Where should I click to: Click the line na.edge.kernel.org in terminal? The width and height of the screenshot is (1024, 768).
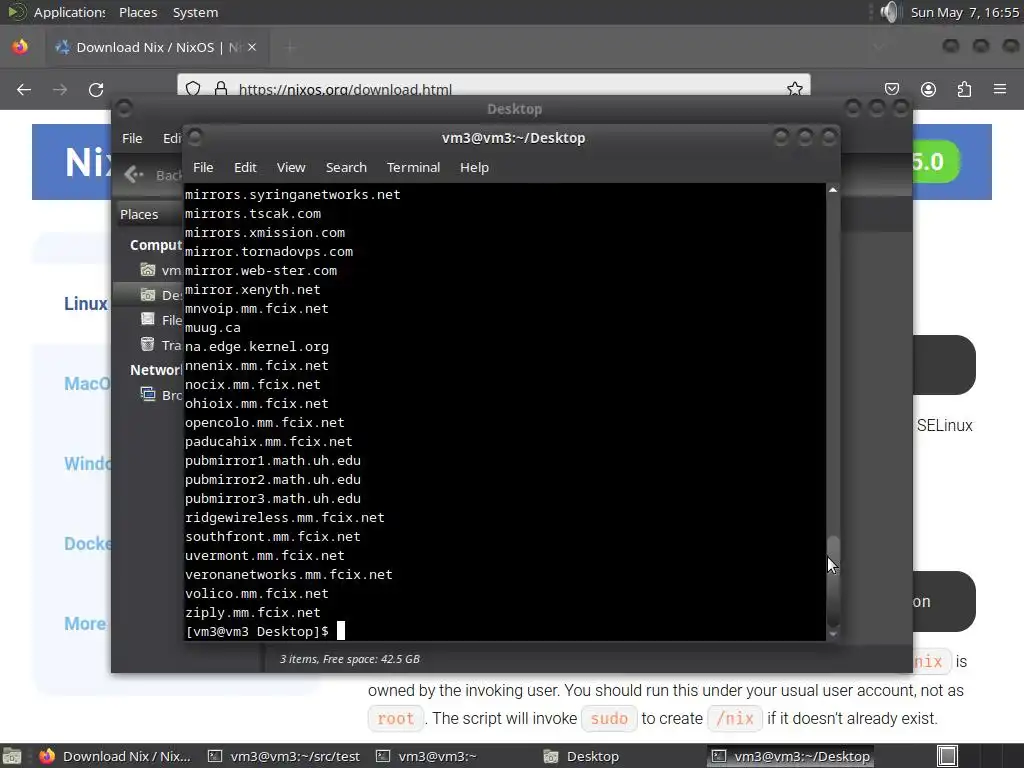point(257,347)
